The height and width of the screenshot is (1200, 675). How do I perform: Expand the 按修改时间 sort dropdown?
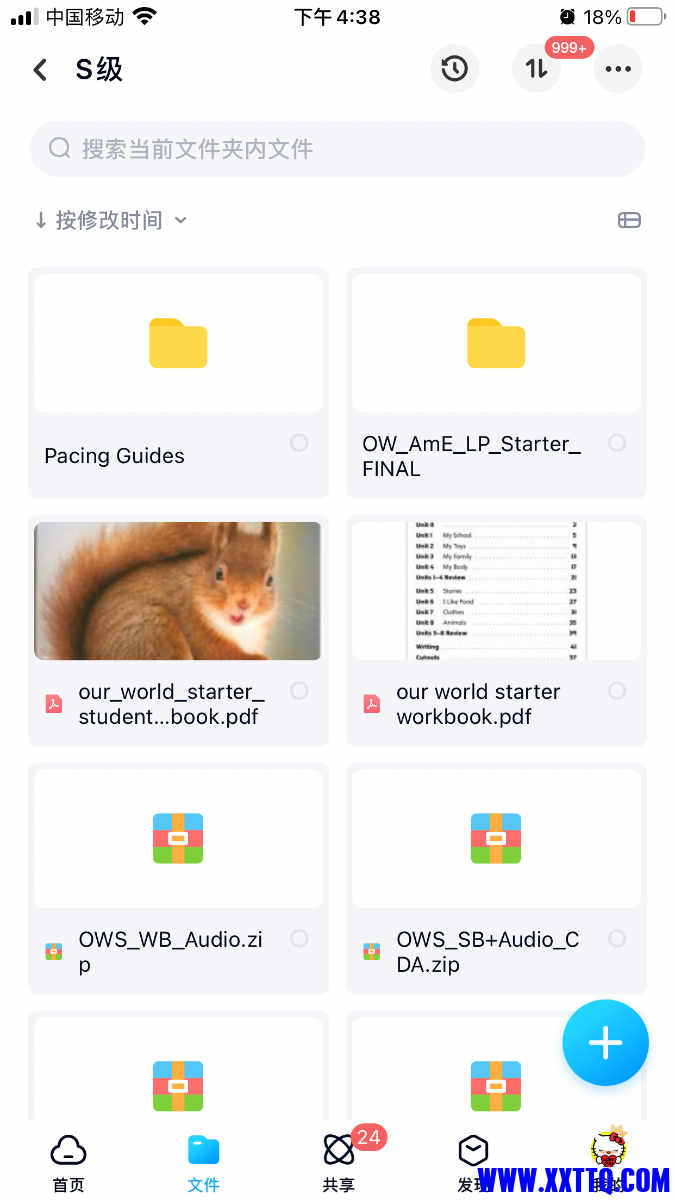tap(110, 220)
